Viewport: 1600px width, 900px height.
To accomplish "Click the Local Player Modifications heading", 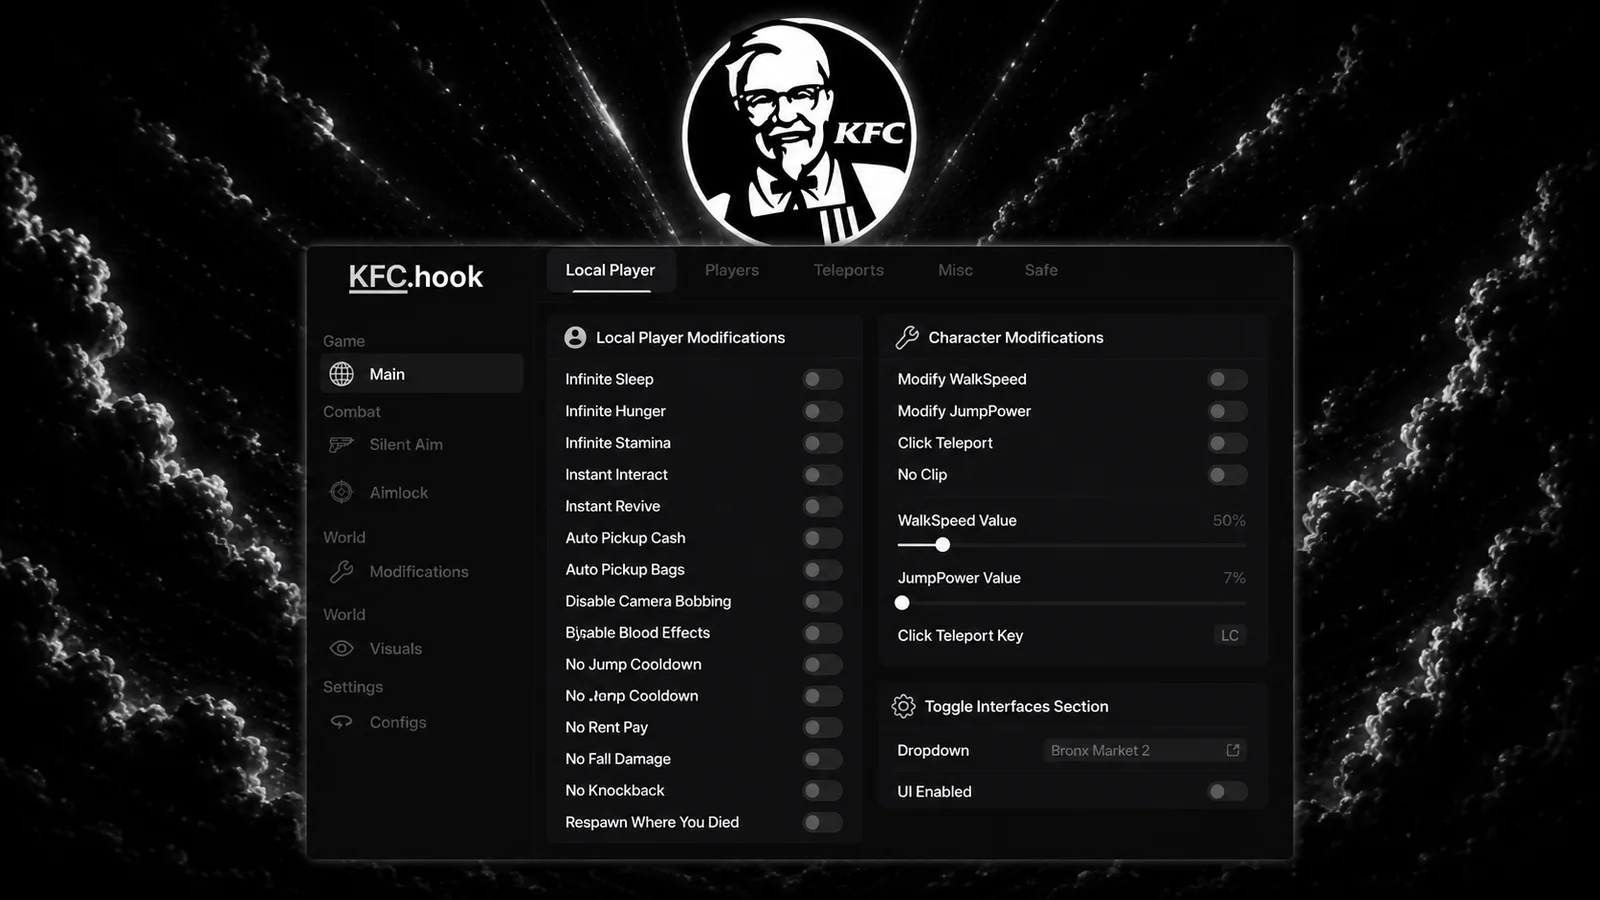I will point(691,338).
